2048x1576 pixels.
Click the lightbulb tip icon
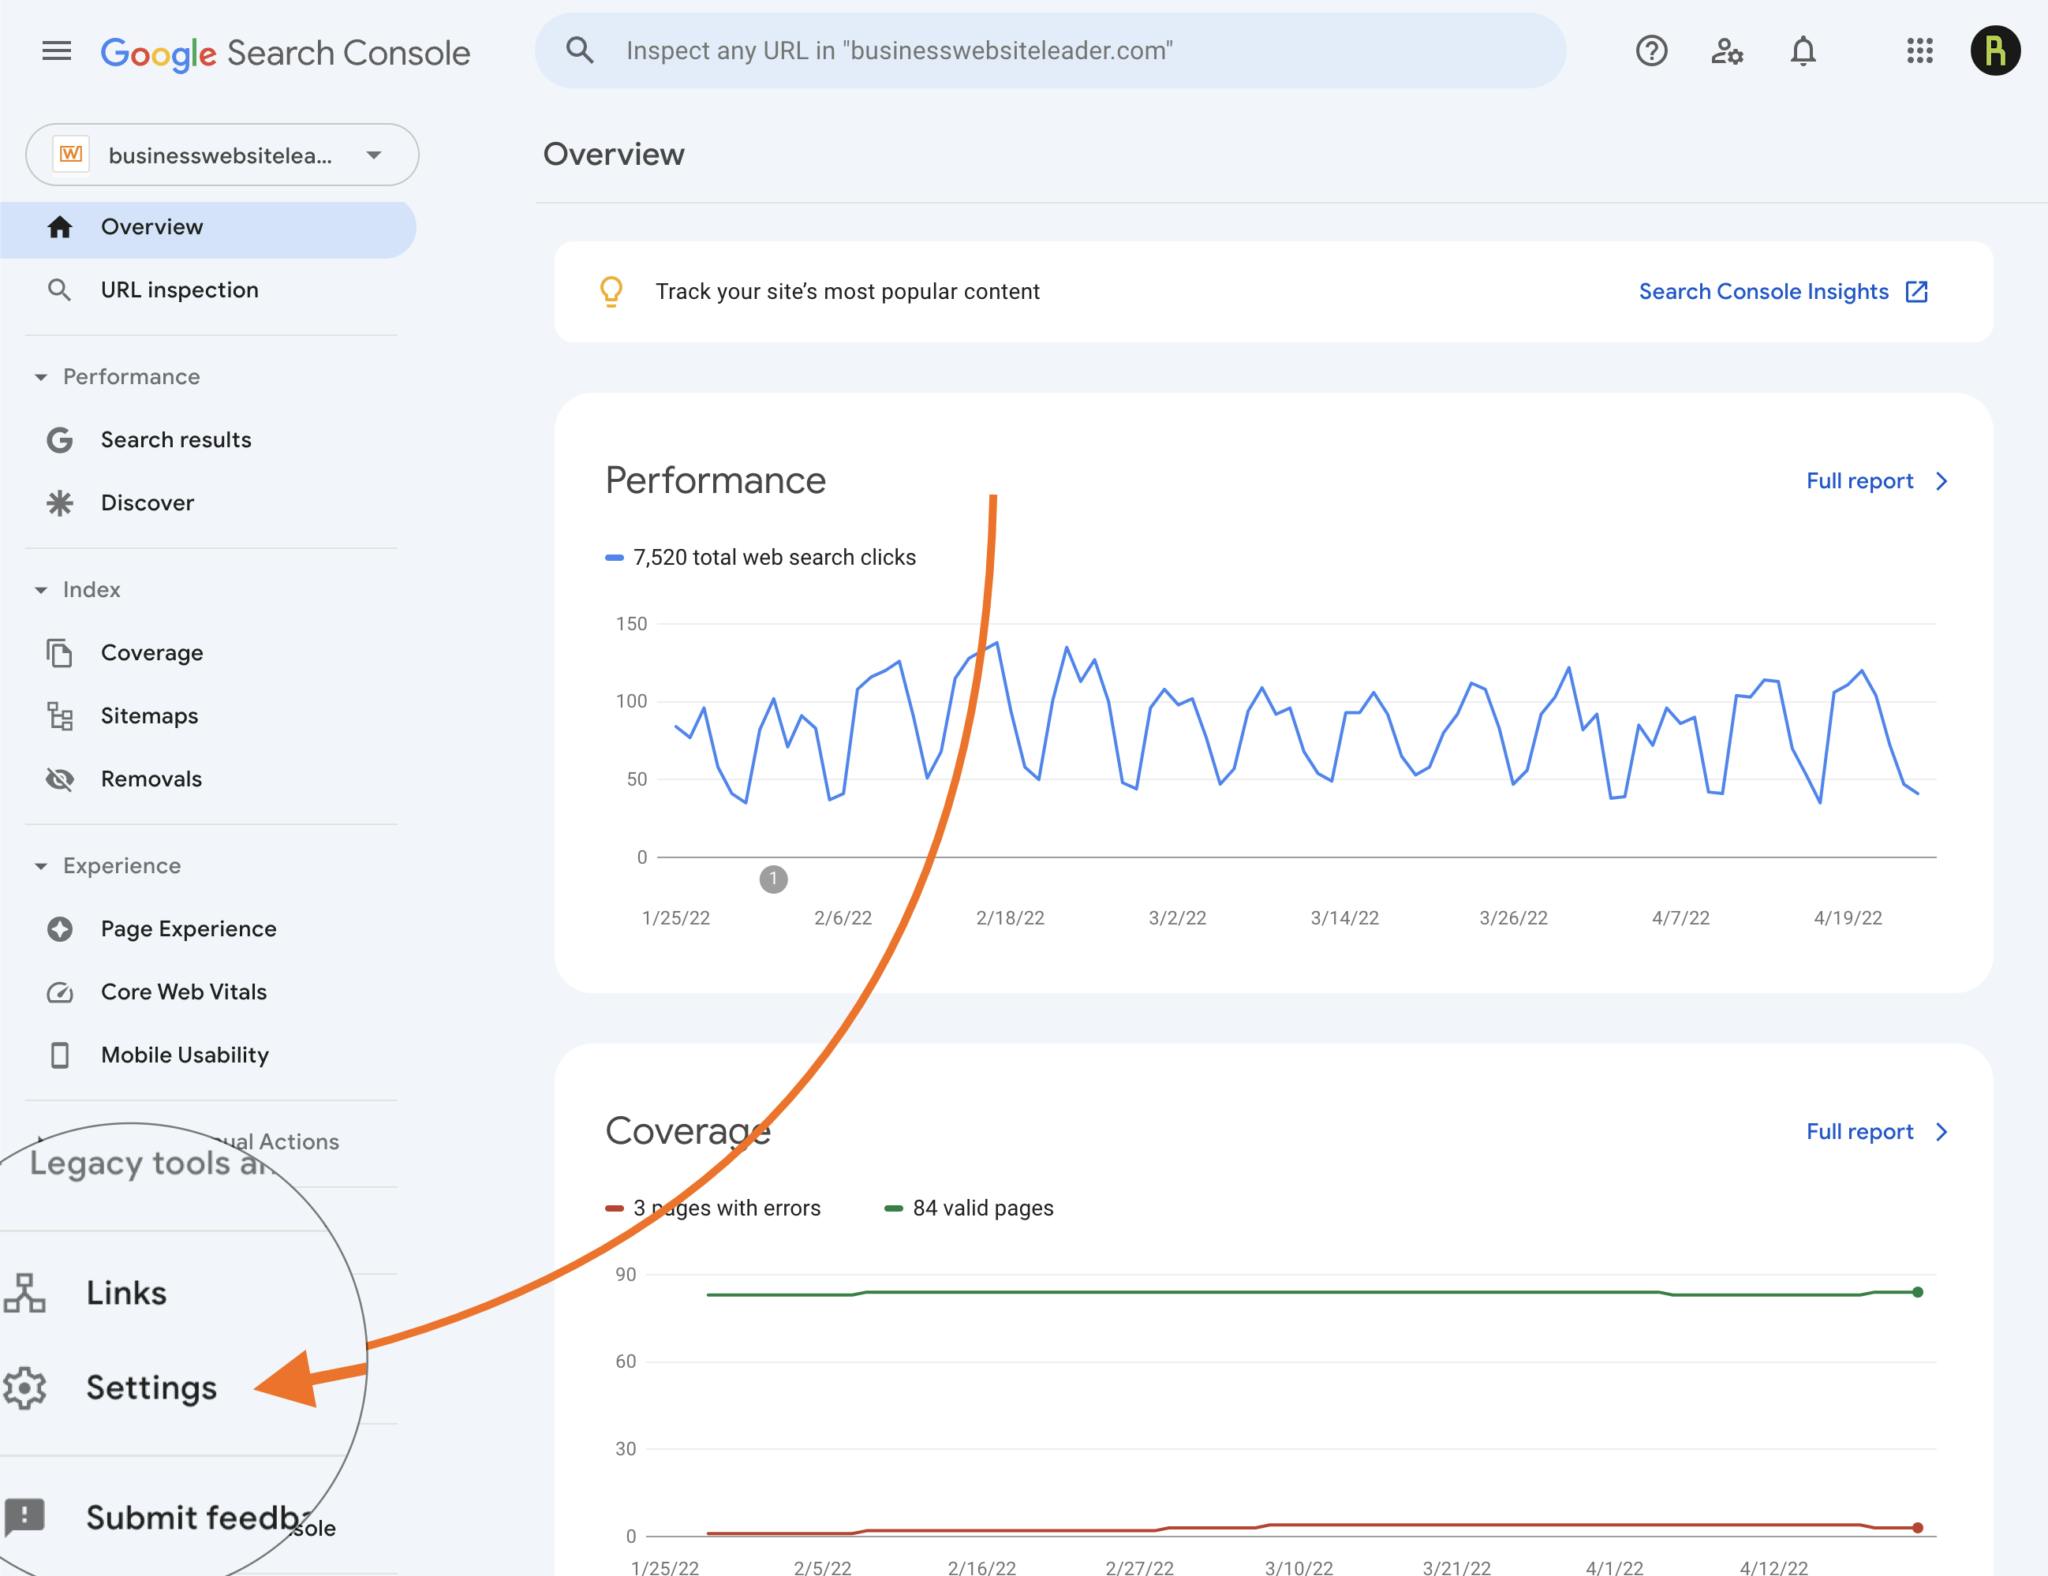611,292
